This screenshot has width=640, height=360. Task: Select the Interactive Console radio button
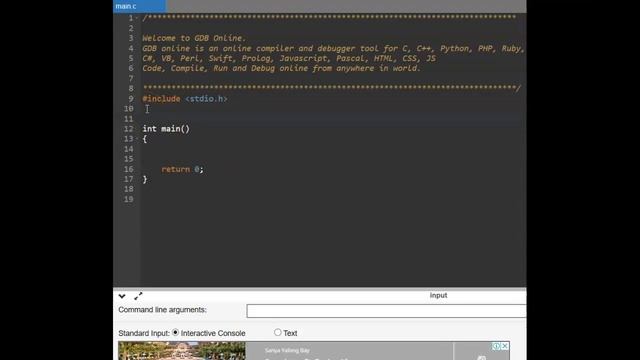(x=176, y=333)
